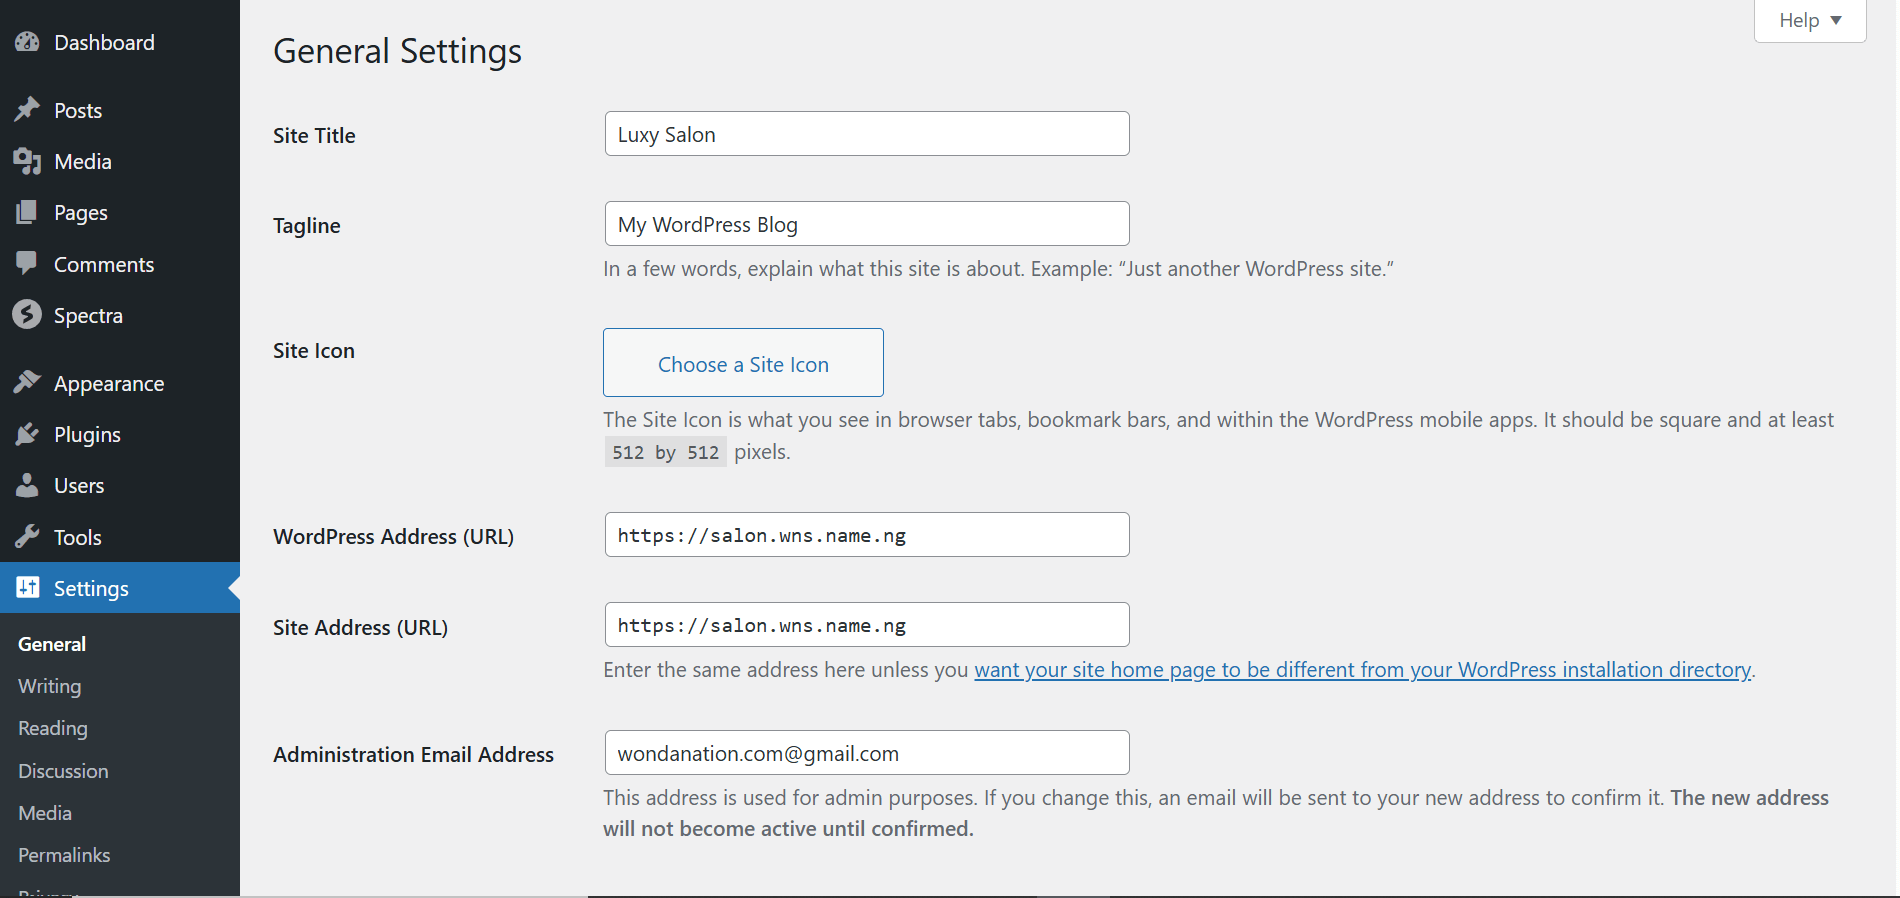Screen dimensions: 1900x898
Task: Open the Dashboard menu item
Action: 120,42
